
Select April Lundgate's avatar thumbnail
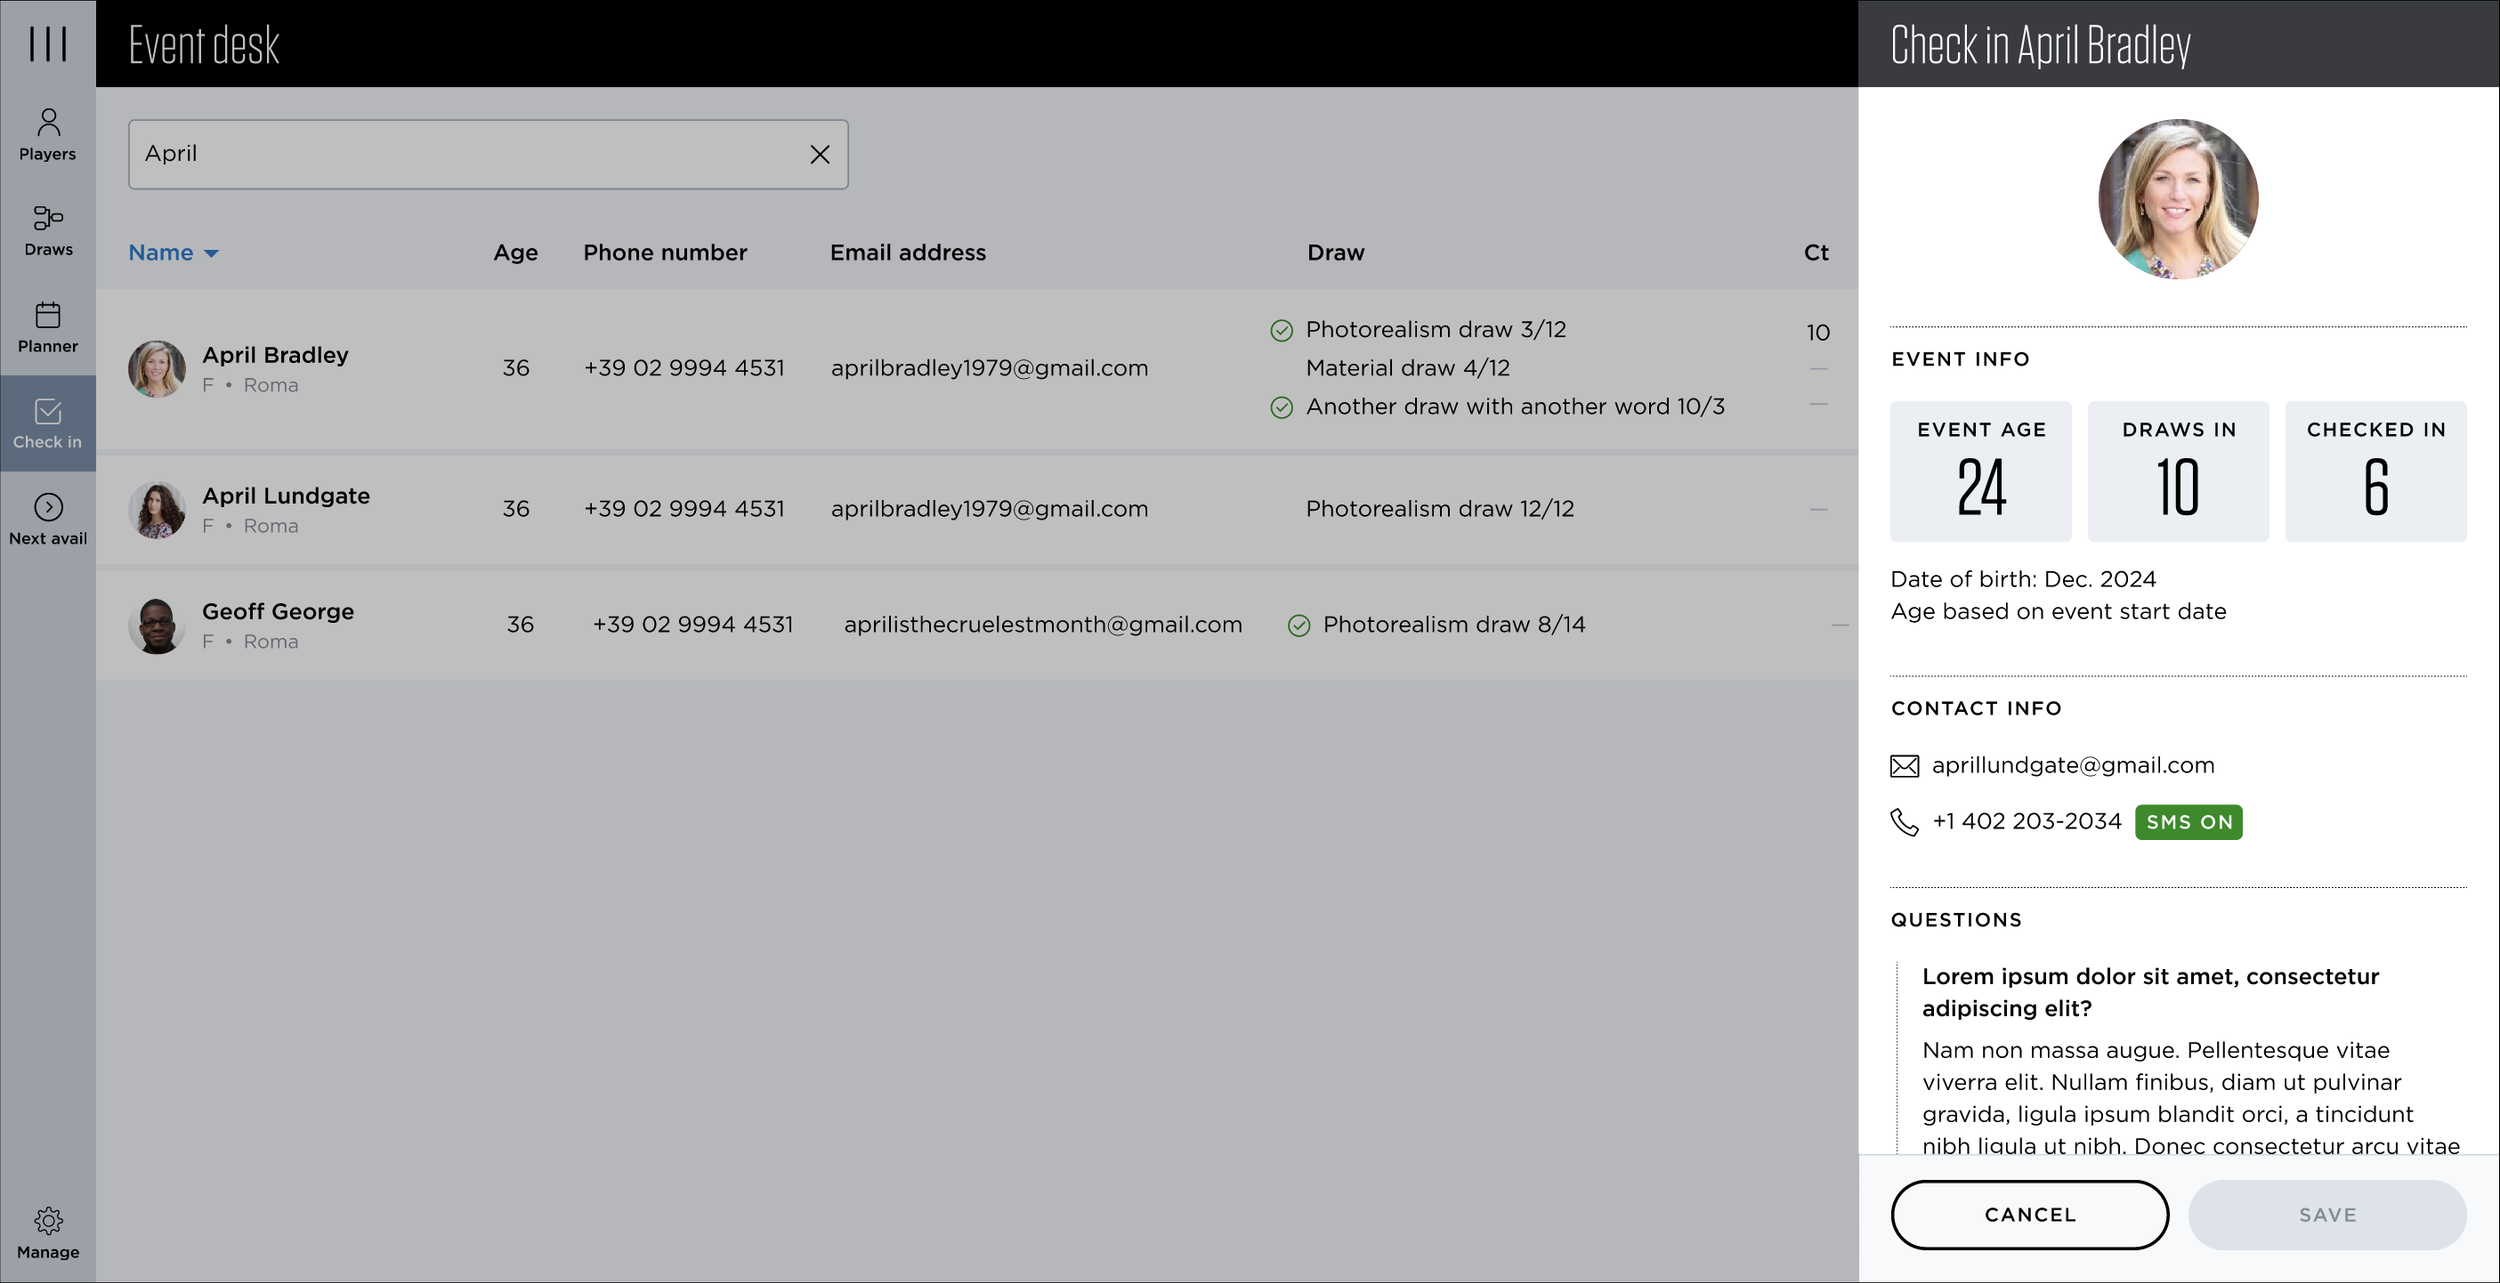click(157, 510)
